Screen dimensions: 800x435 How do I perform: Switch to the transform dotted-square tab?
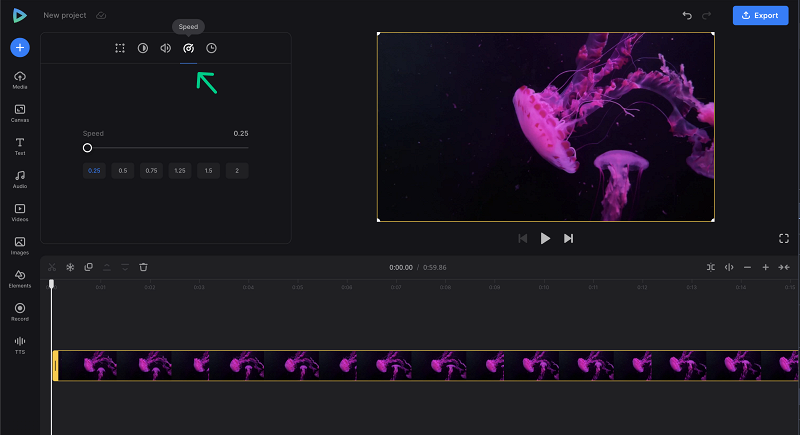point(120,48)
